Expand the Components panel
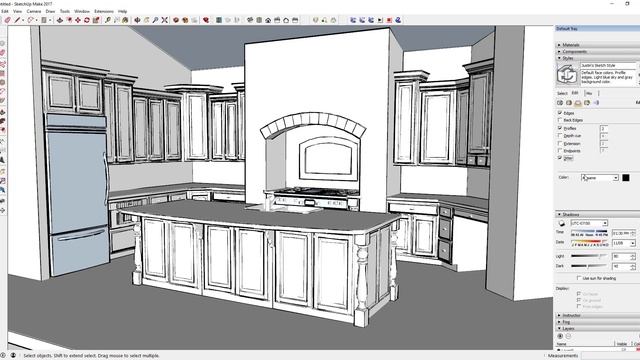Viewport: 640px width, 360px height. coord(598,52)
